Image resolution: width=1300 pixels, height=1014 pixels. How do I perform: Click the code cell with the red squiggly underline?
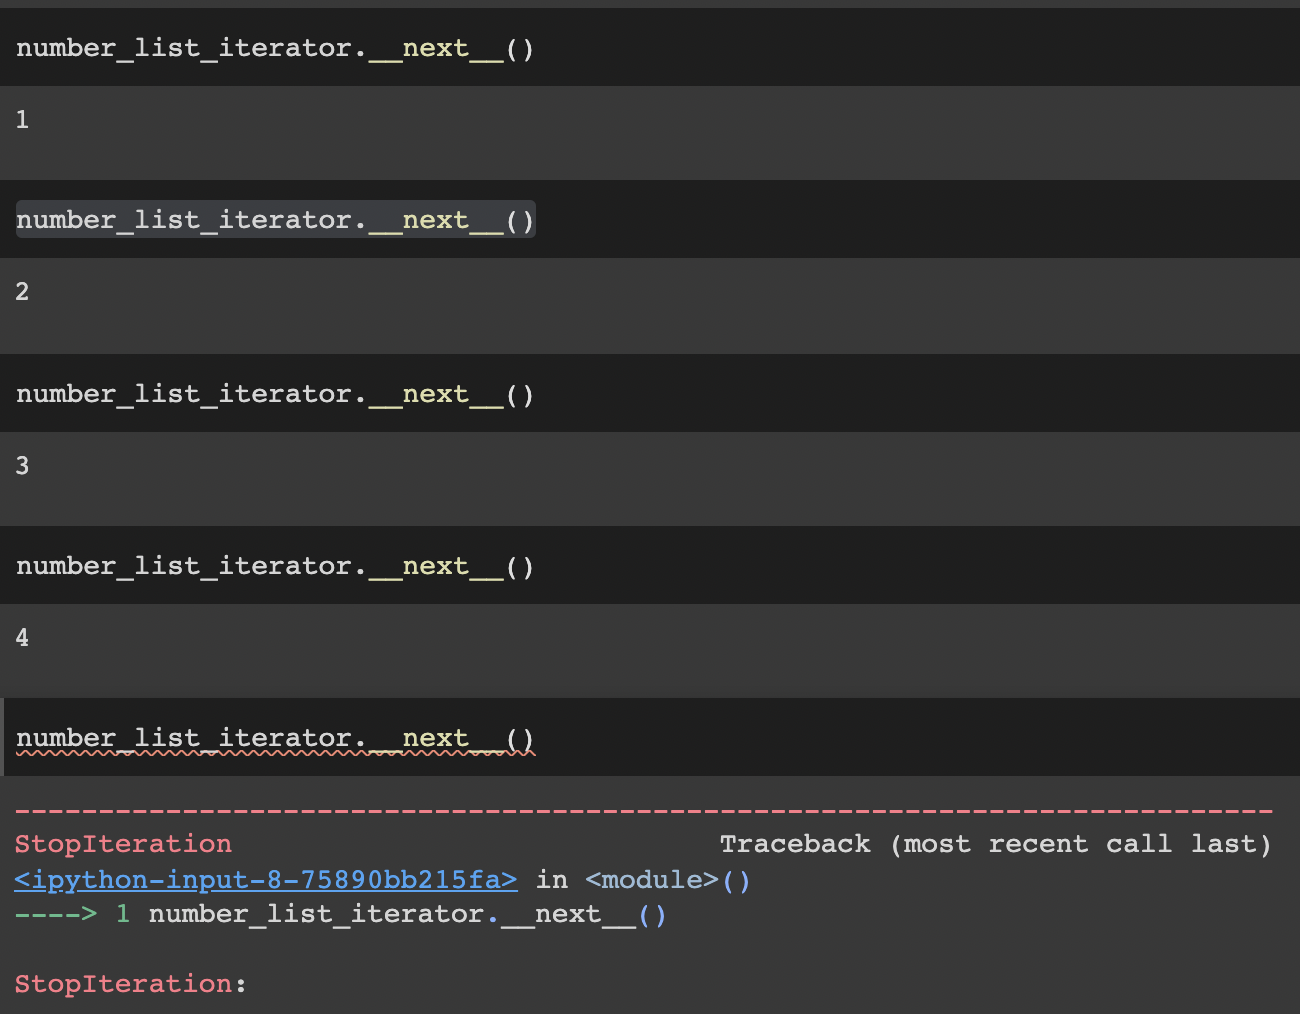[x=650, y=738]
